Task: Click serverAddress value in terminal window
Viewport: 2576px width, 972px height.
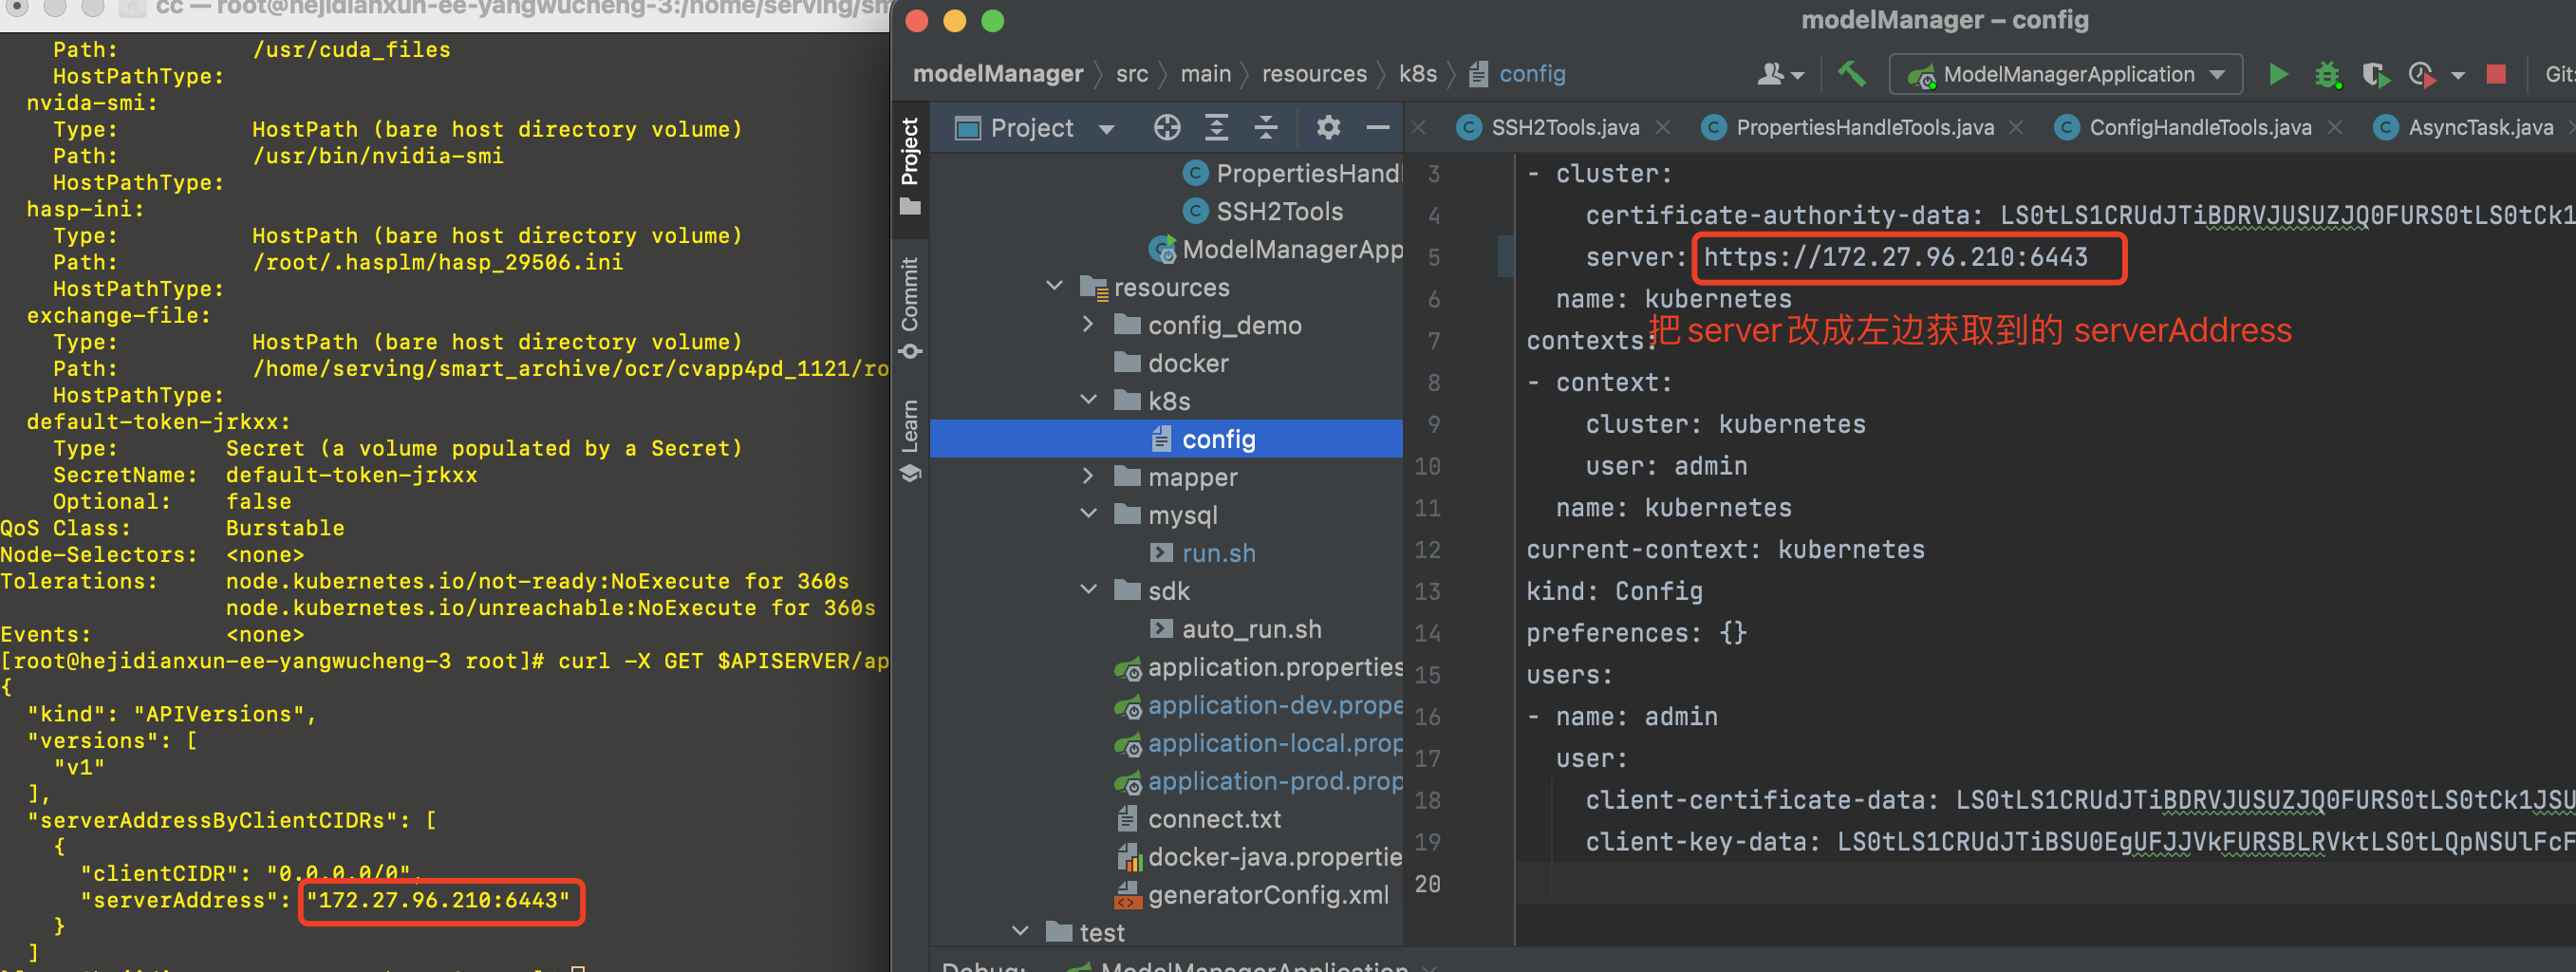Action: (x=438, y=899)
